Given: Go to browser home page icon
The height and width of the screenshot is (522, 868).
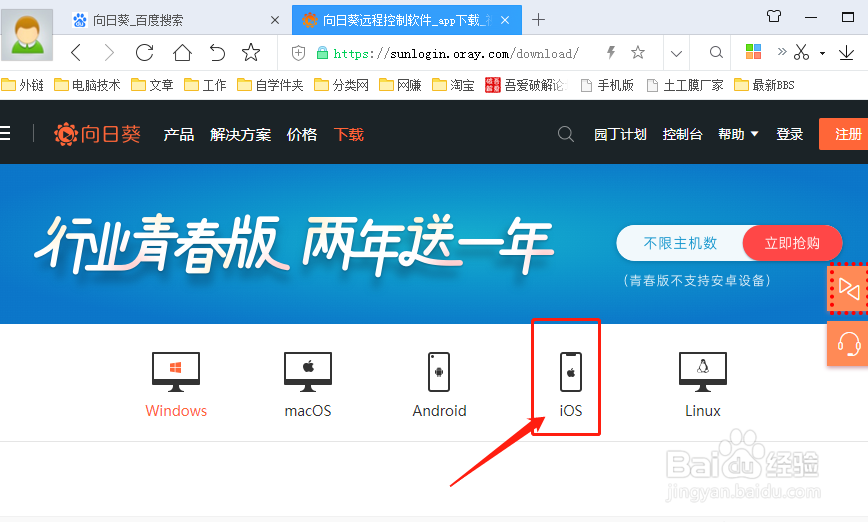Looking at the screenshot, I should pyautogui.click(x=182, y=53).
